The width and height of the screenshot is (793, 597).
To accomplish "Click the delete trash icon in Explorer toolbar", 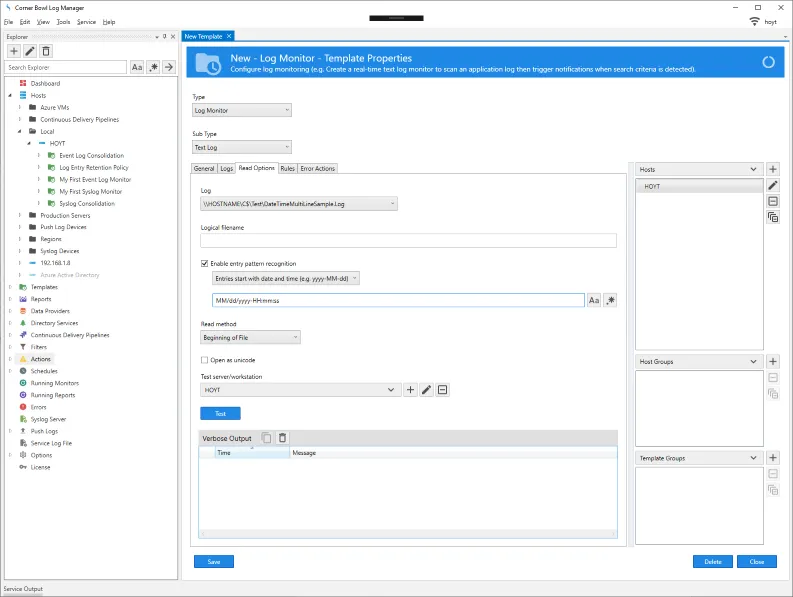I will 46,51.
